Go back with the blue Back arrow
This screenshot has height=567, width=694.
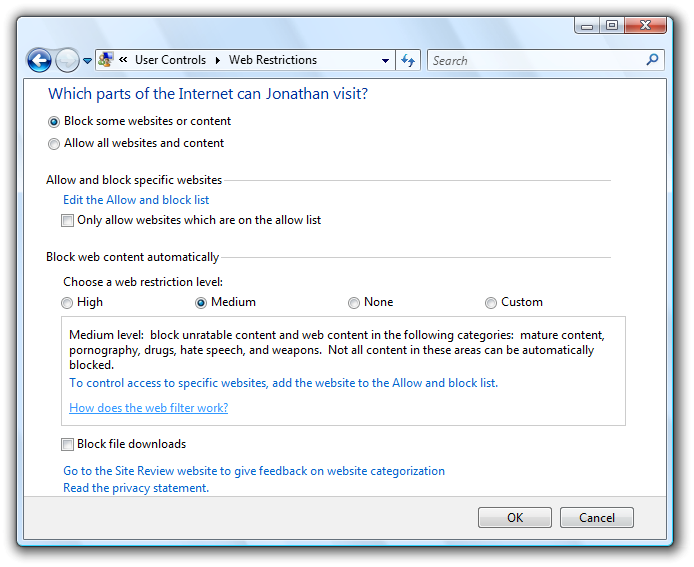point(39,60)
